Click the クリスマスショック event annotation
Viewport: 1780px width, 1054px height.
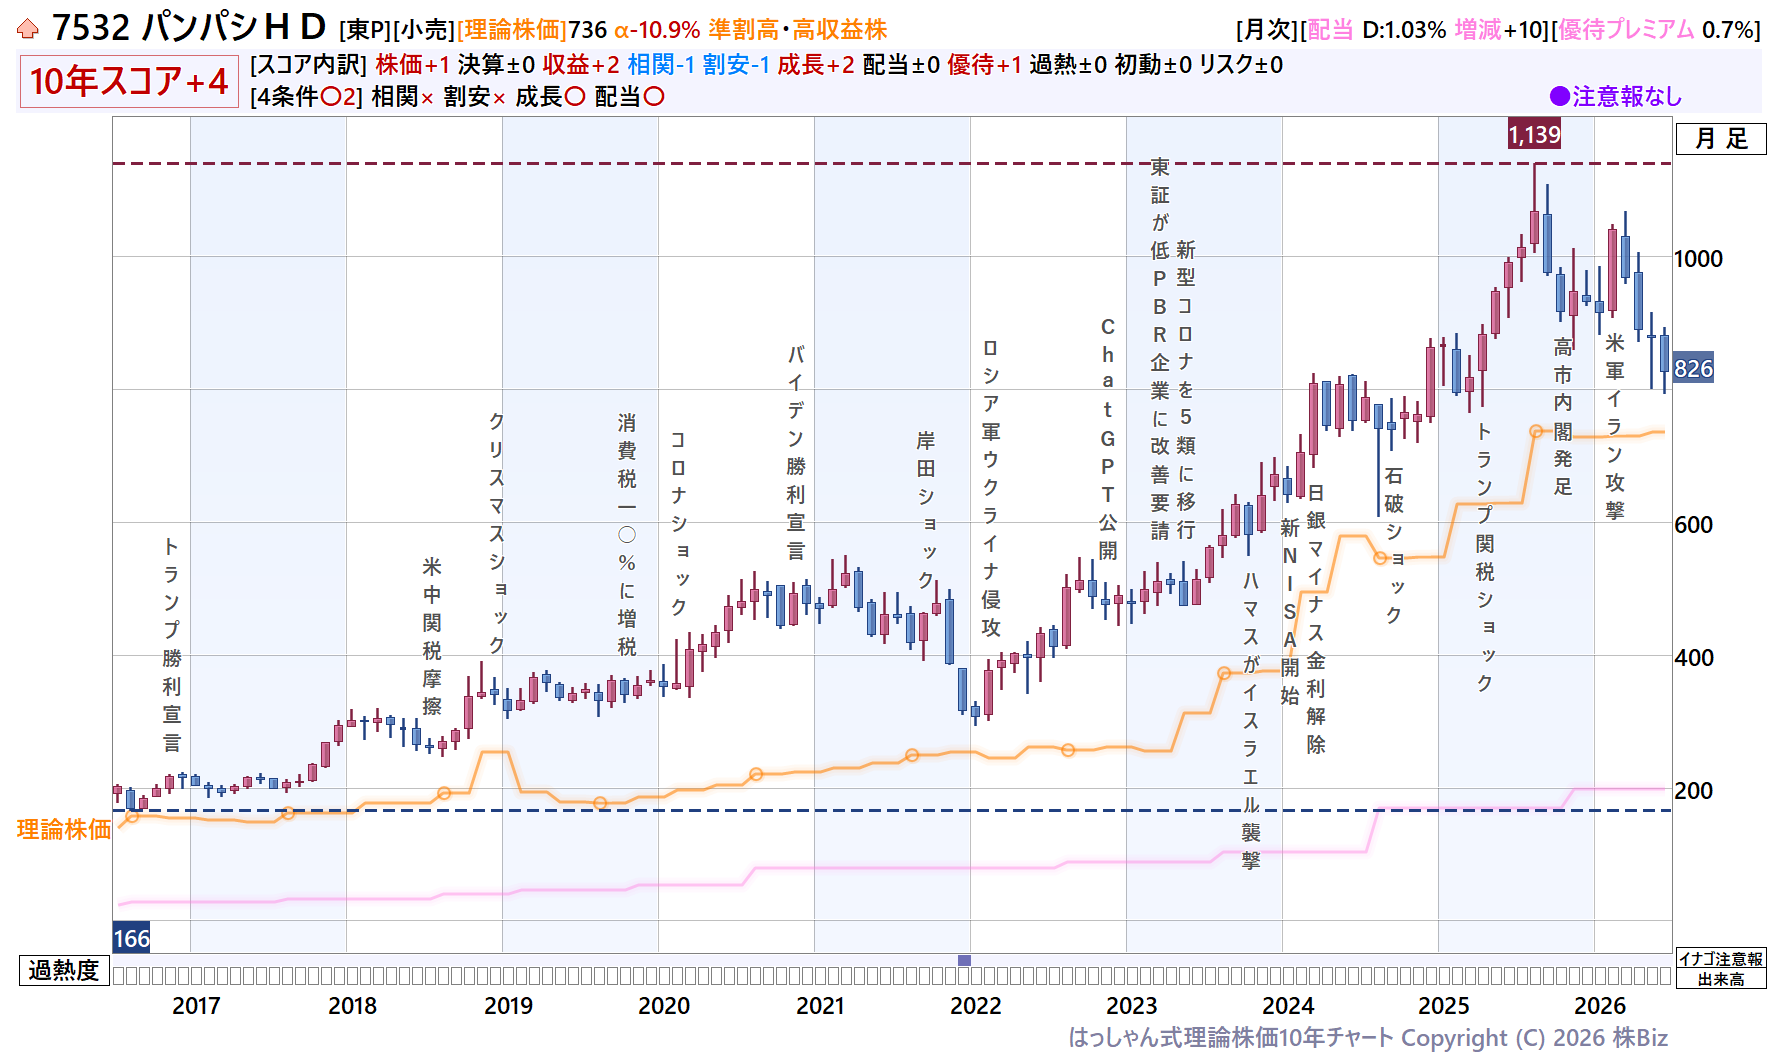[x=497, y=533]
